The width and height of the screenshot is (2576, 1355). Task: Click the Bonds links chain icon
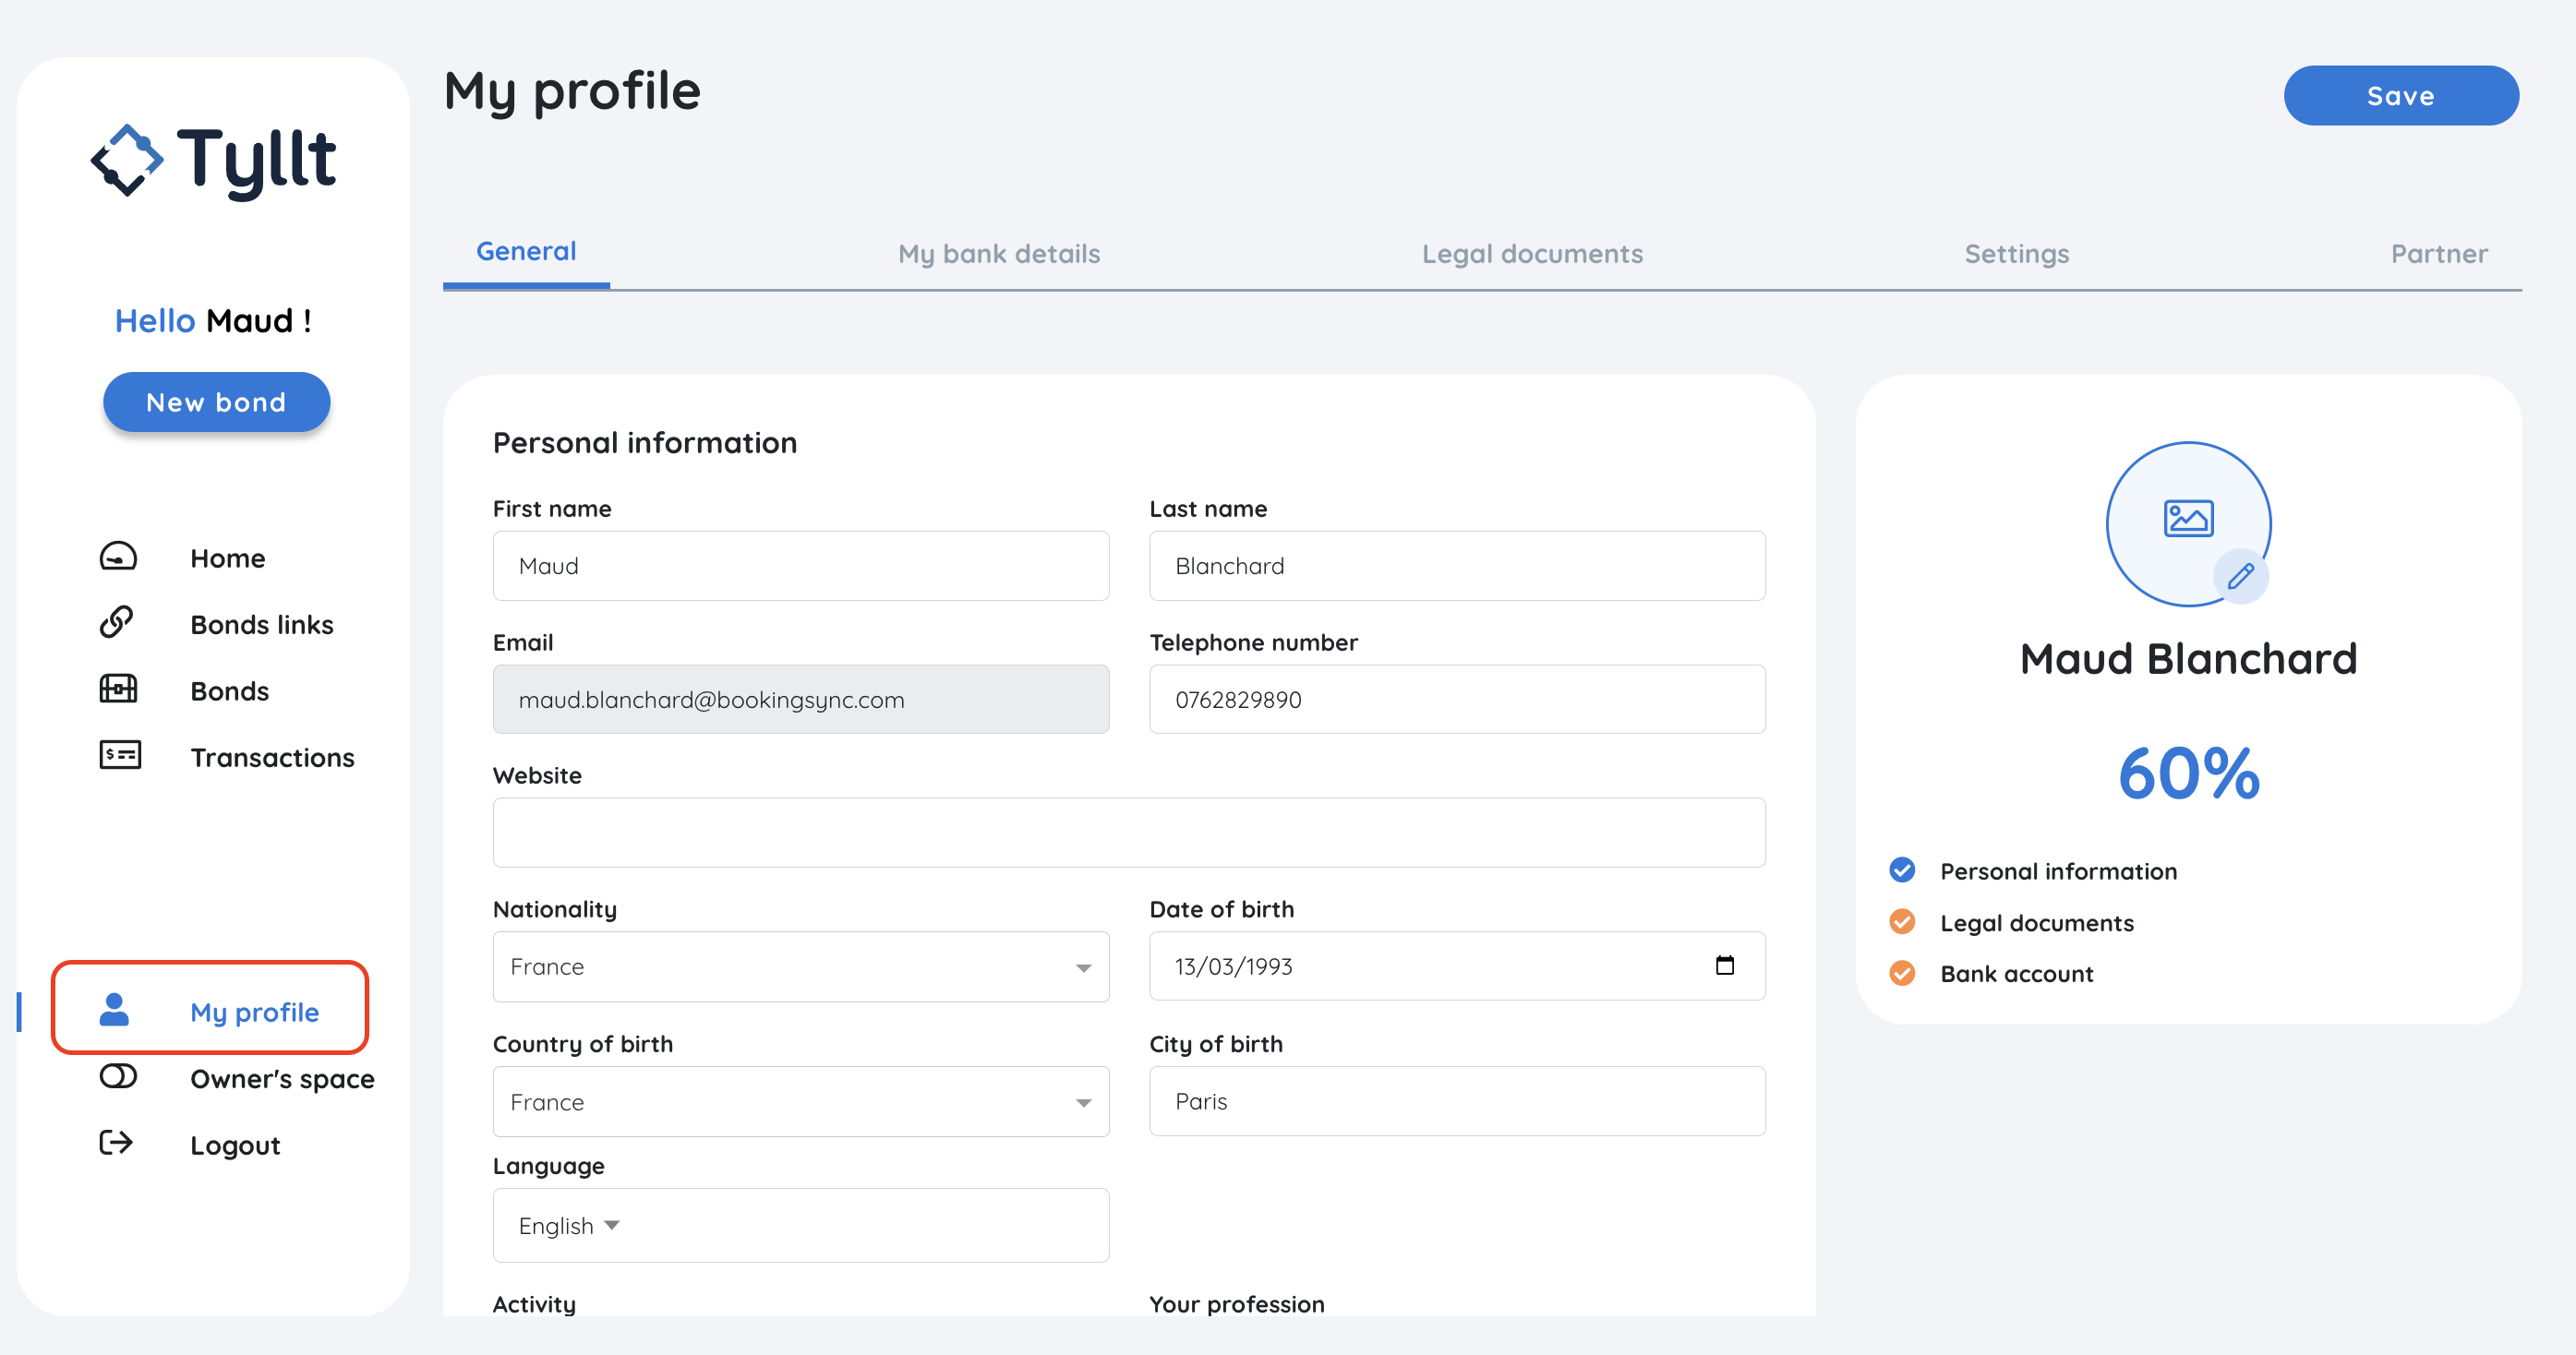click(116, 623)
